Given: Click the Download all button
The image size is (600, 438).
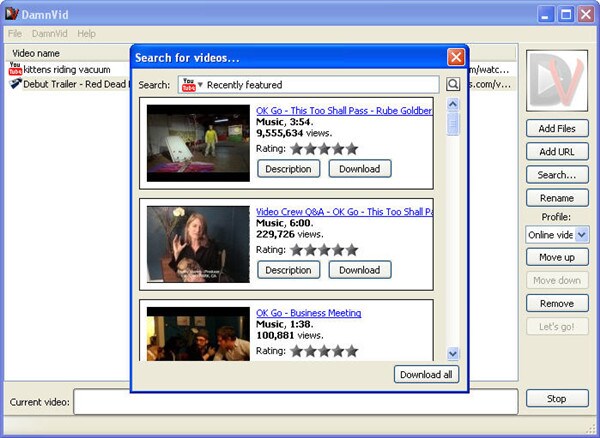Looking at the screenshot, I should (426, 374).
